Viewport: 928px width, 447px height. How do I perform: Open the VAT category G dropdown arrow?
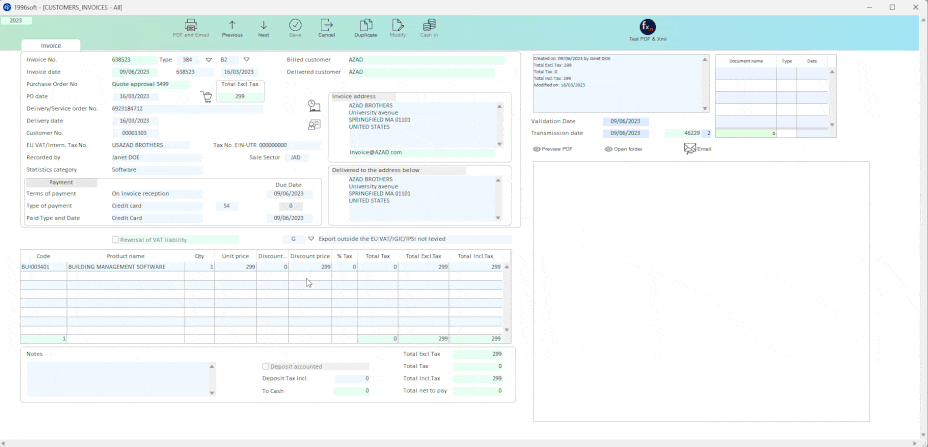pyautogui.click(x=311, y=239)
